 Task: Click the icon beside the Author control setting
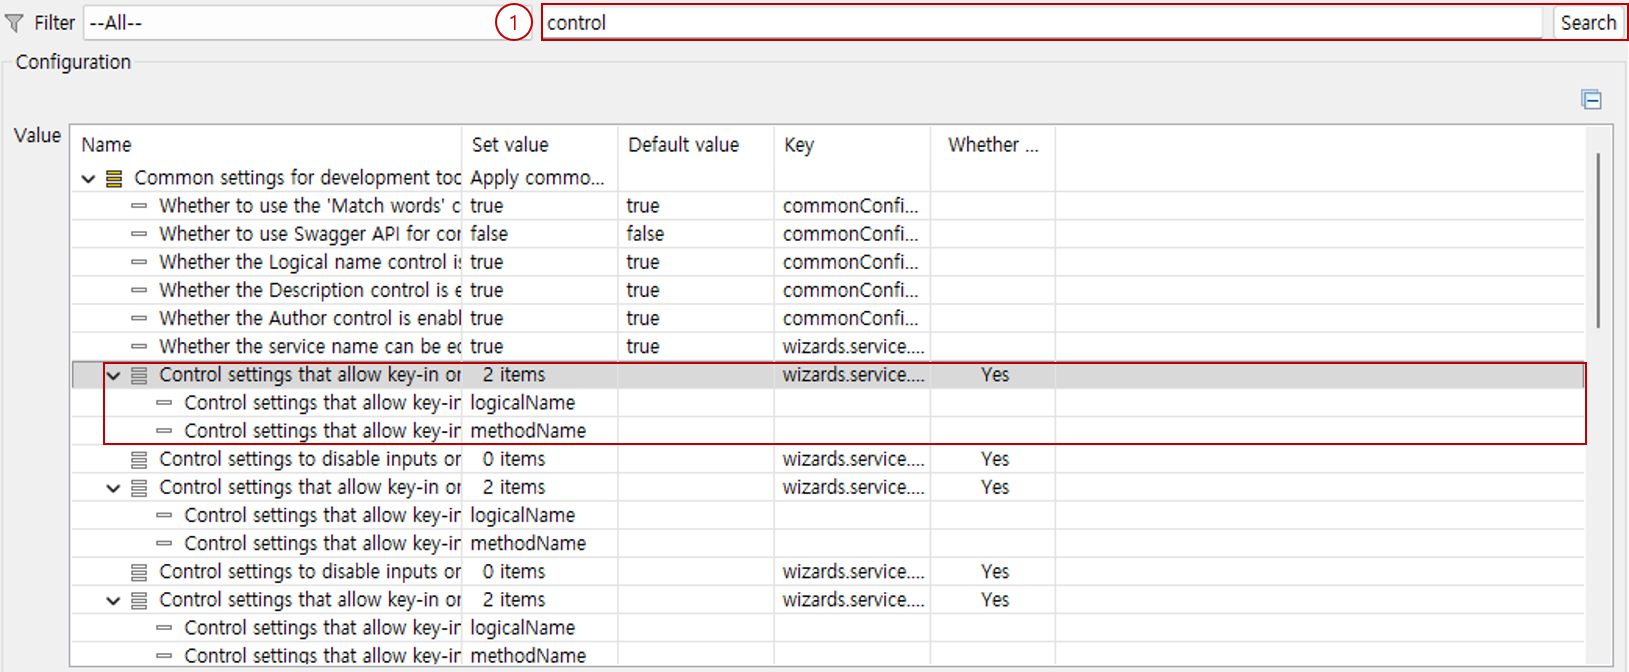point(139,318)
